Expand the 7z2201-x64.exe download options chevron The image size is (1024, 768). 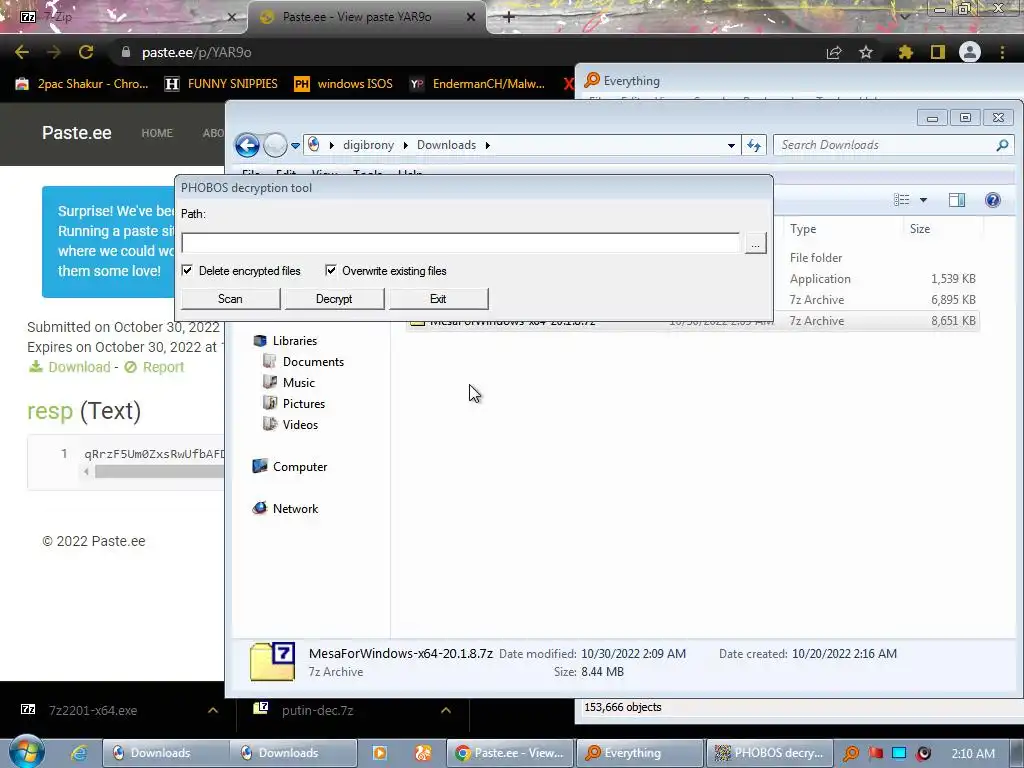(213, 710)
